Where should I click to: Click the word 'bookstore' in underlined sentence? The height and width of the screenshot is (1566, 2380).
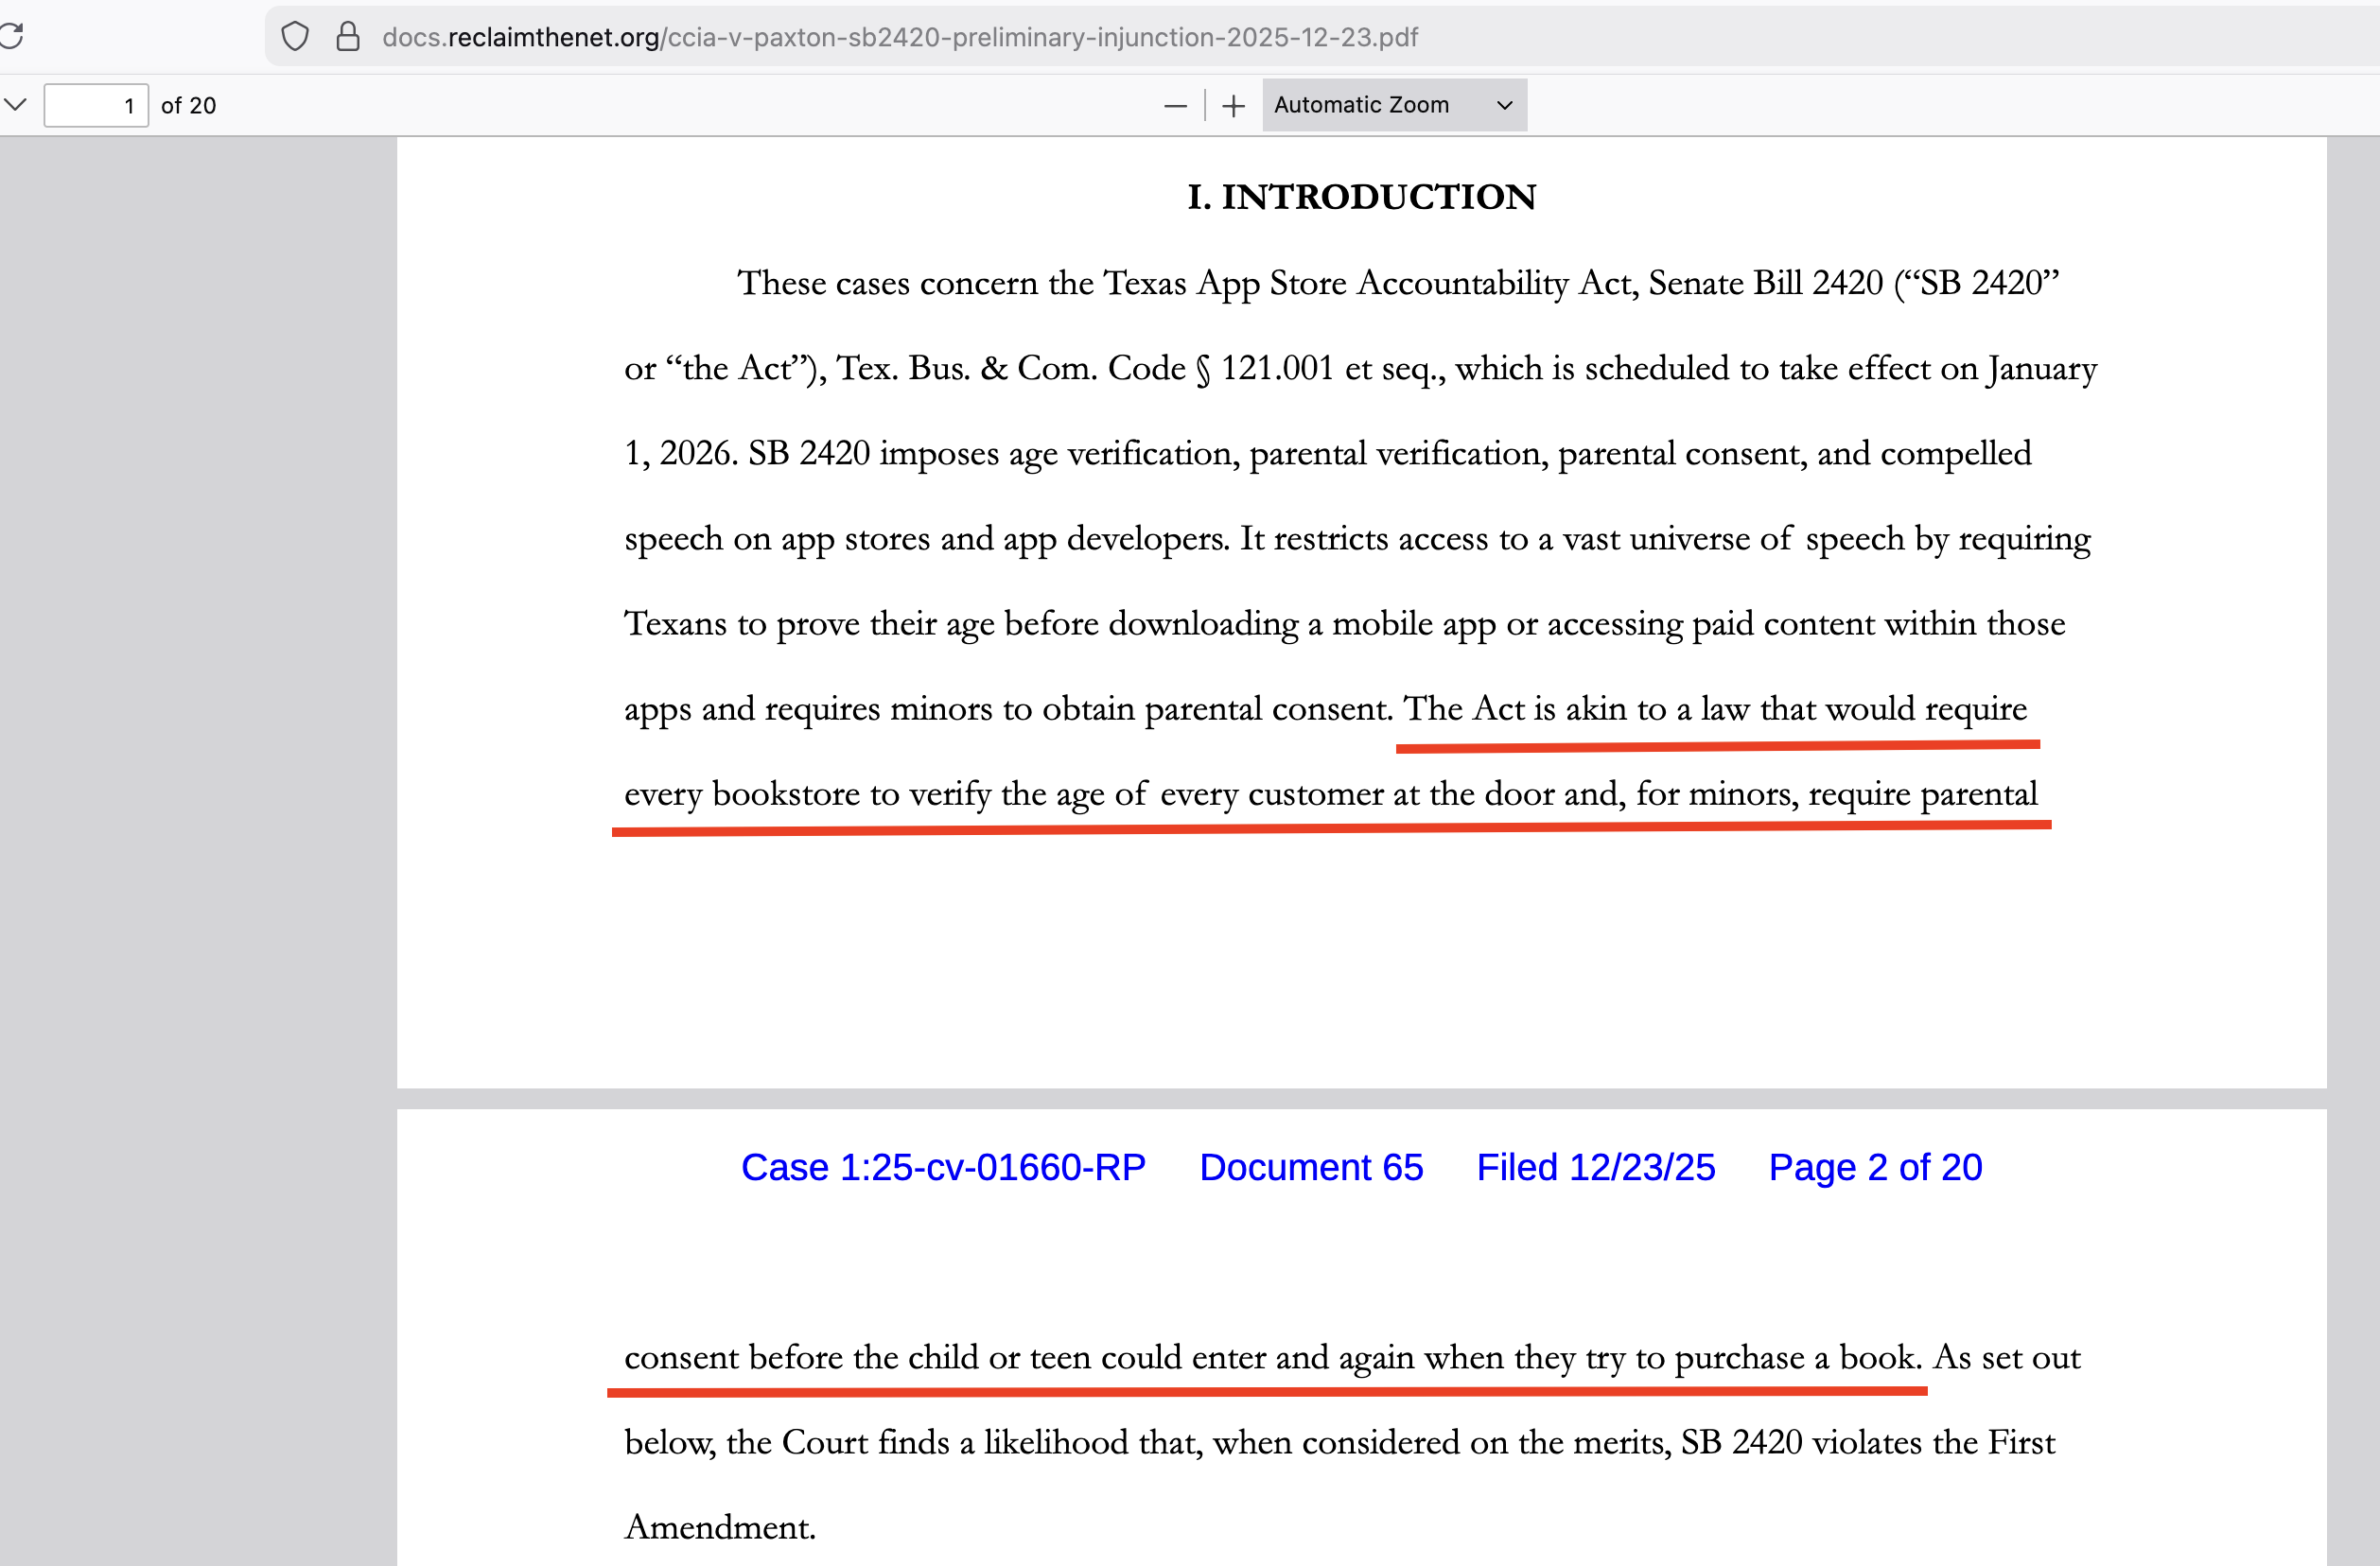coord(785,794)
